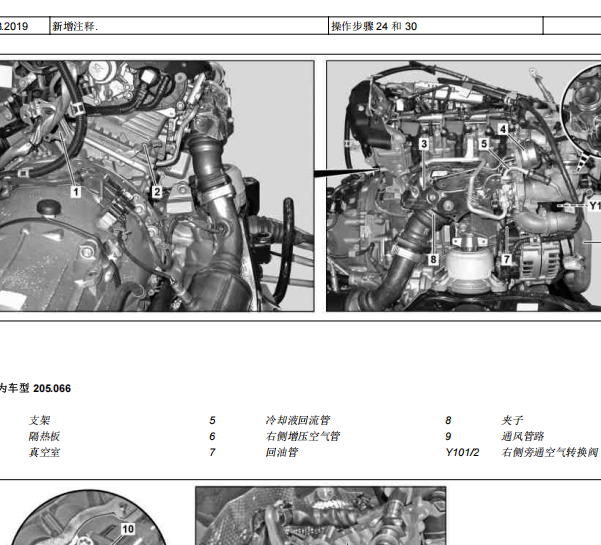Click callout label 8 in right photo
The width and height of the screenshot is (601, 545).
[433, 259]
